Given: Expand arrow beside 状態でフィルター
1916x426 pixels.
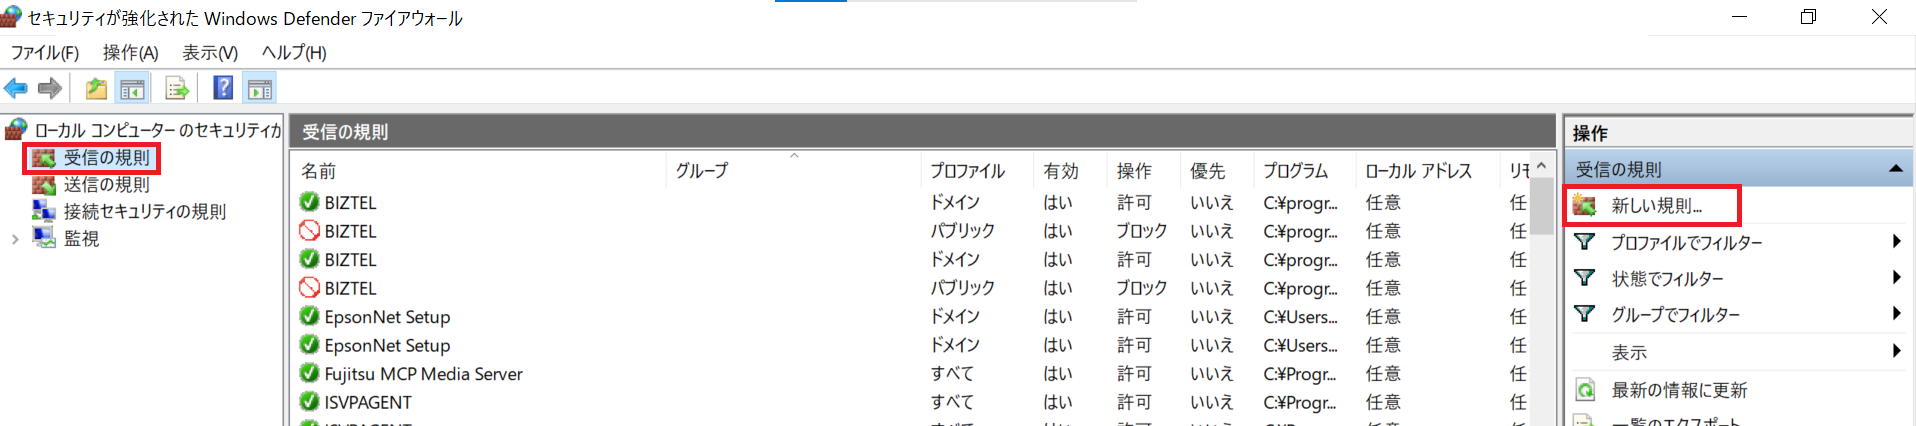Looking at the screenshot, I should [1896, 277].
